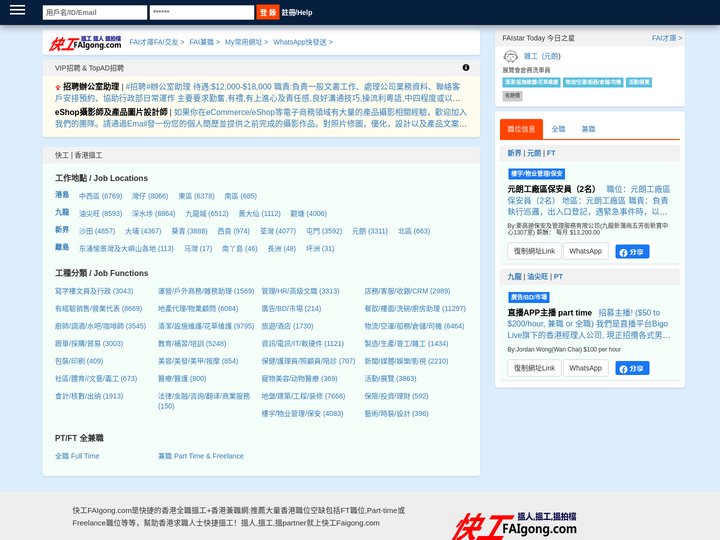Click 複制網址Link for 直播APP主播 job
Screen dimensions: 720x540
tap(534, 368)
